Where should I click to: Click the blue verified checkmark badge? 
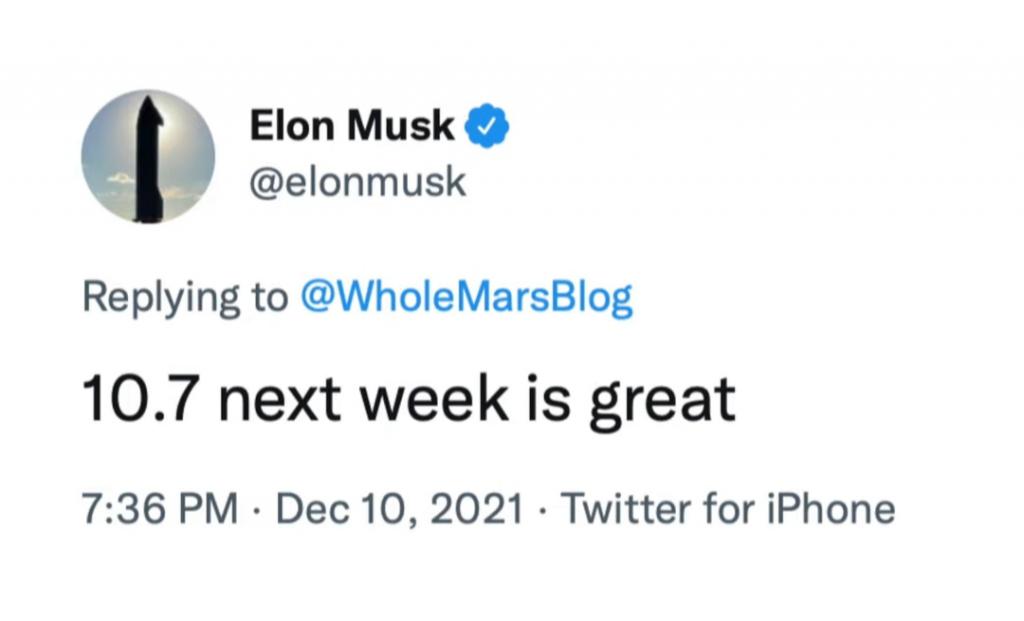click(x=487, y=125)
